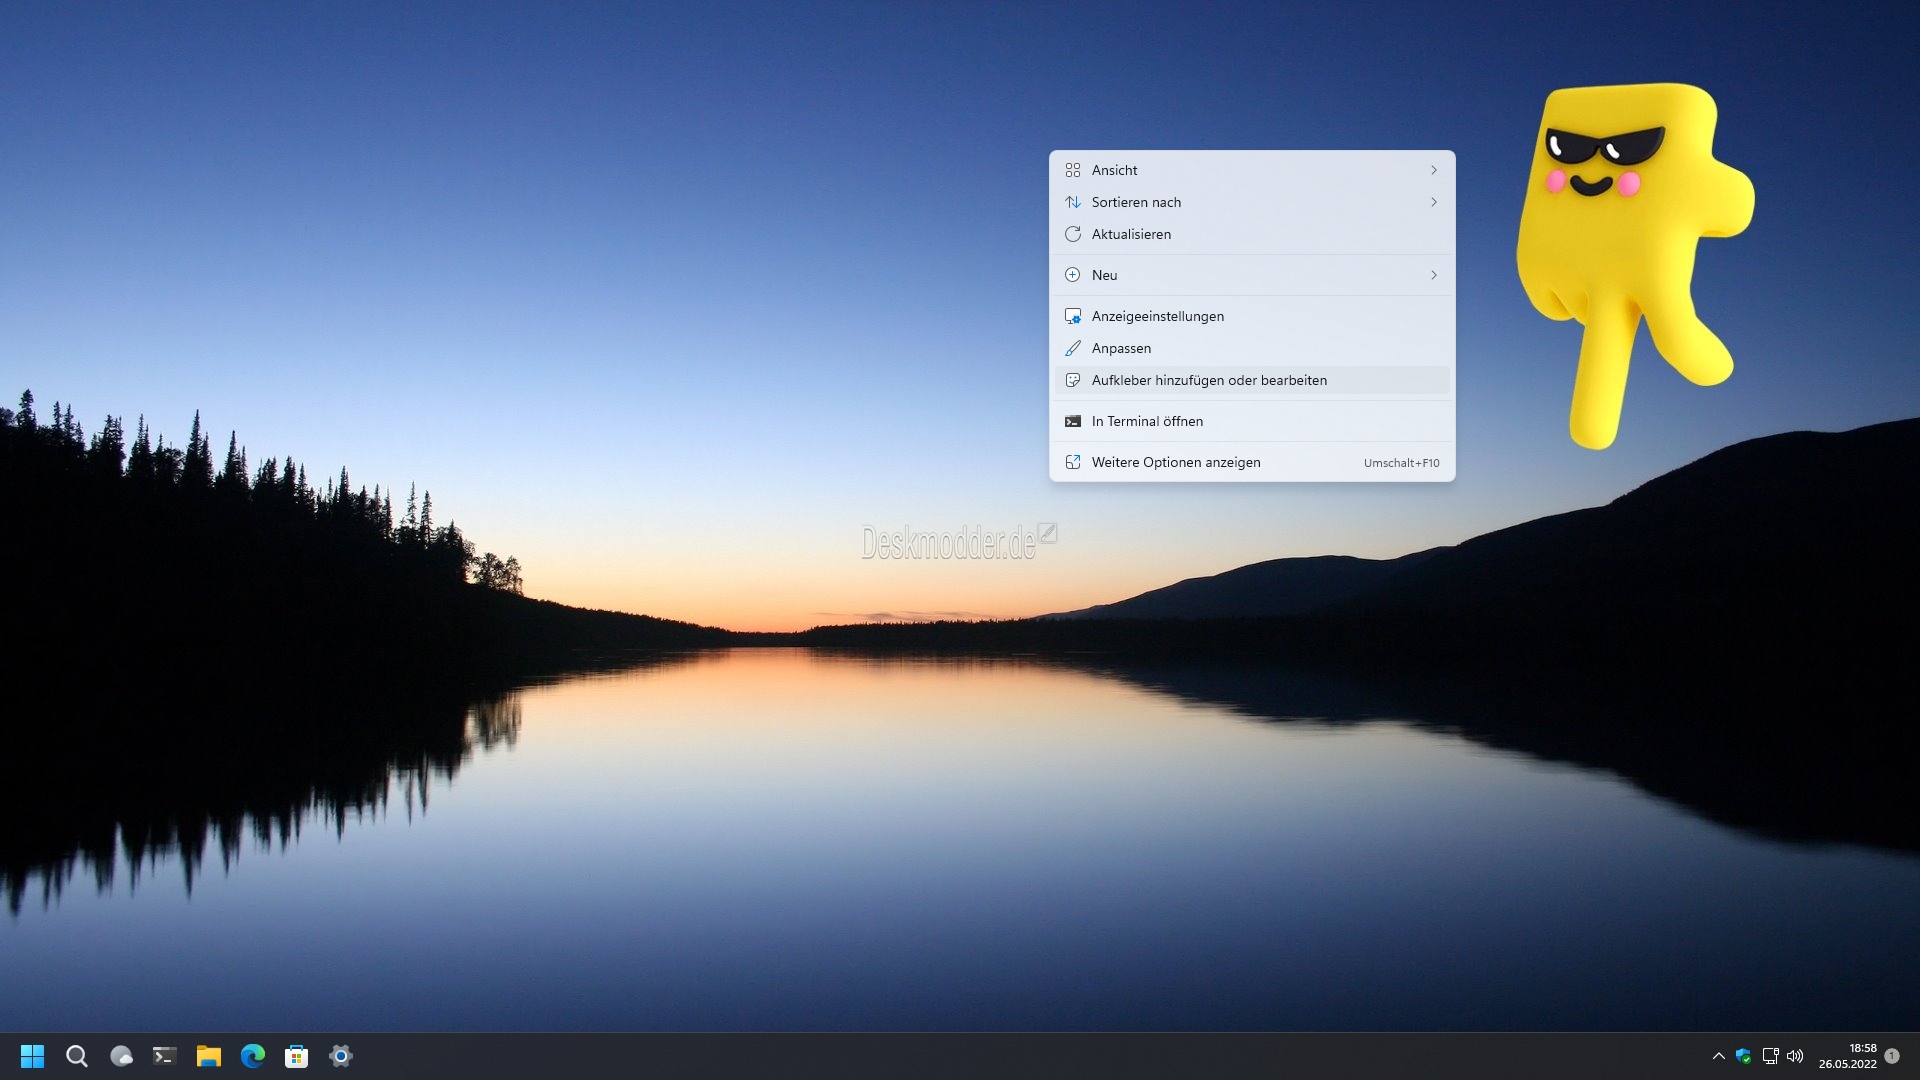Open the Neu submenu entry

pyautogui.click(x=1252, y=275)
